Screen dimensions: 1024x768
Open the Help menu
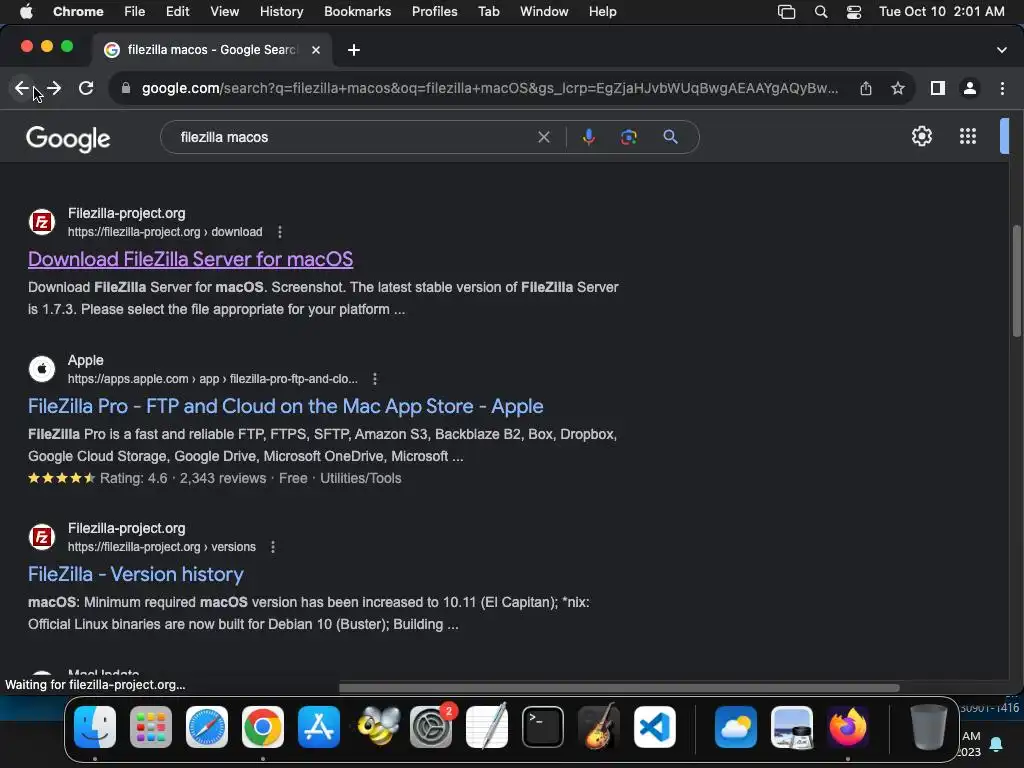602,11
